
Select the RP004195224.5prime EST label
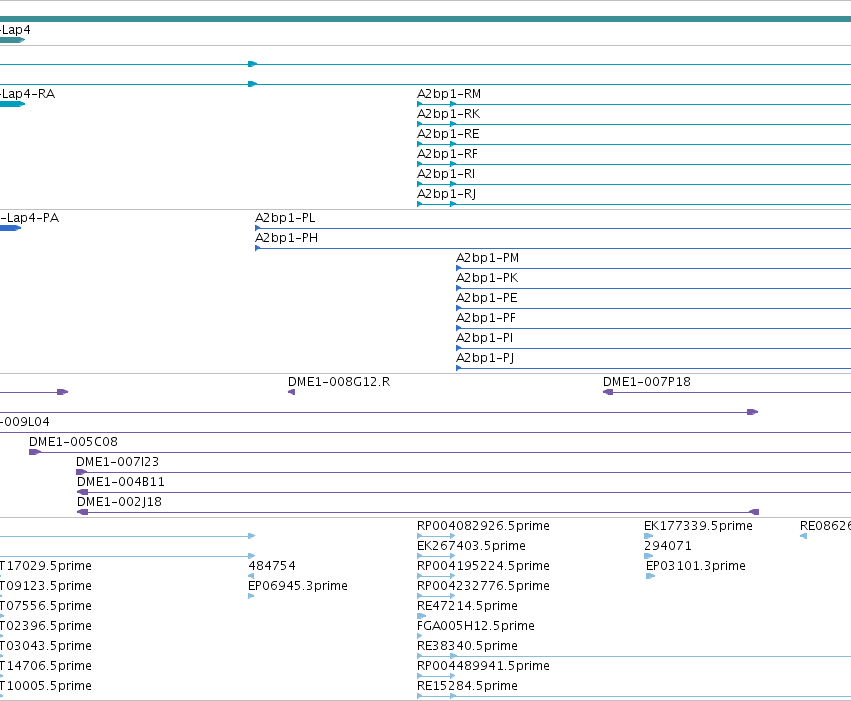point(483,566)
